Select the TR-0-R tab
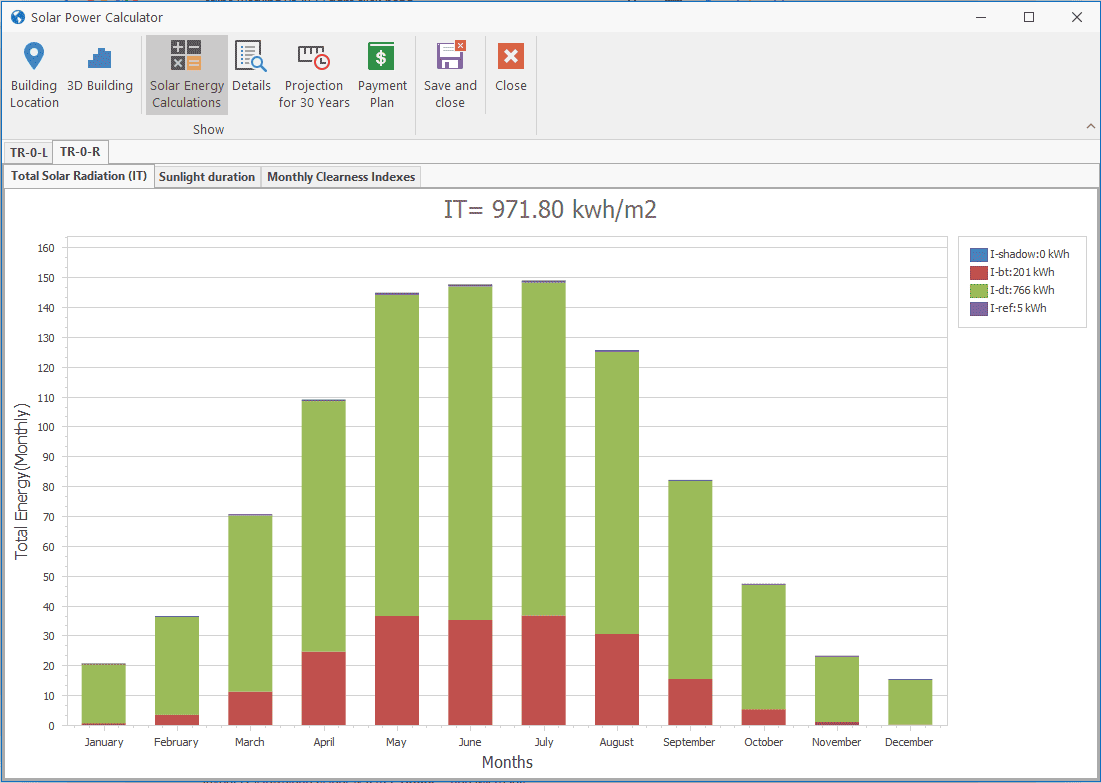 (80, 152)
